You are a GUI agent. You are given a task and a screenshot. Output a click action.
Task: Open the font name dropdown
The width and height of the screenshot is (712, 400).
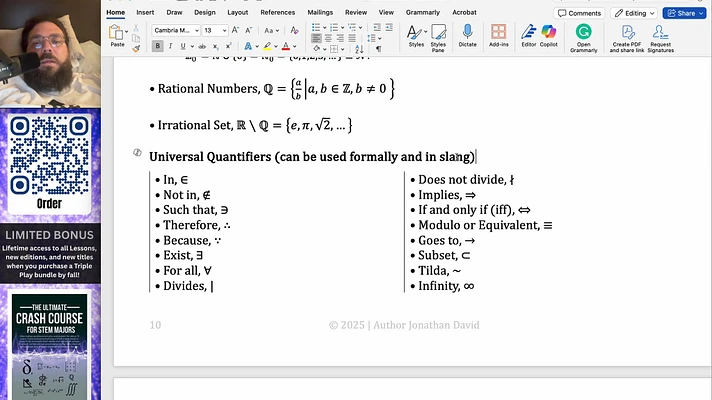(197, 30)
